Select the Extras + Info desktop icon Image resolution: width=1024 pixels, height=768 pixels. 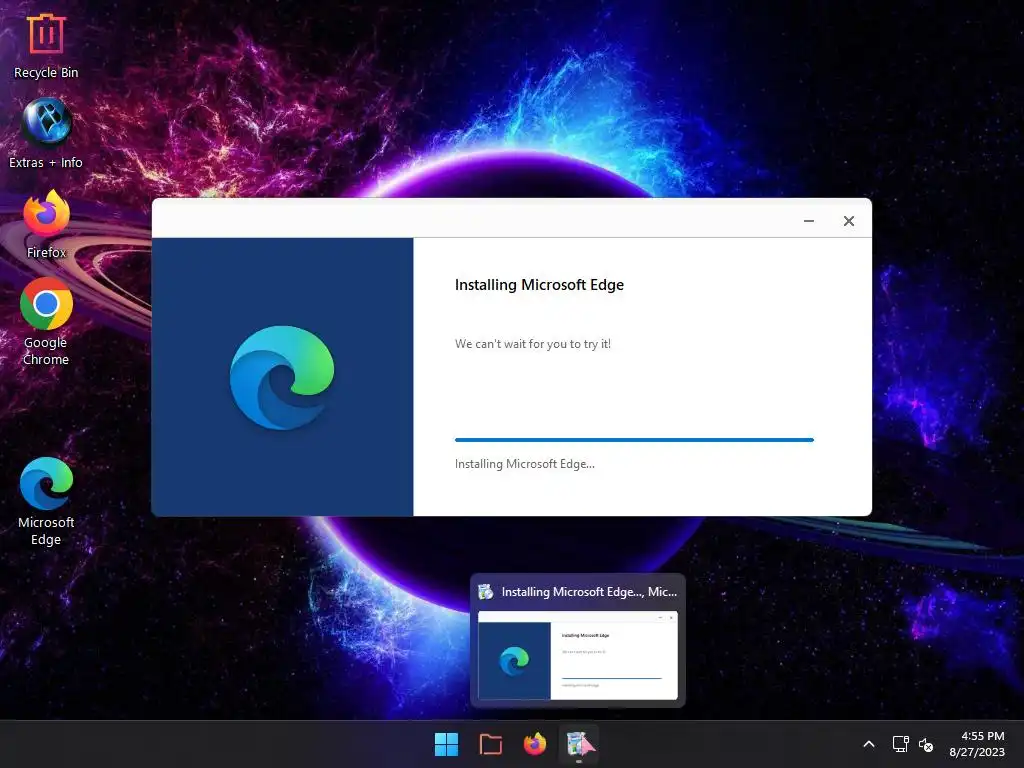pos(46,133)
